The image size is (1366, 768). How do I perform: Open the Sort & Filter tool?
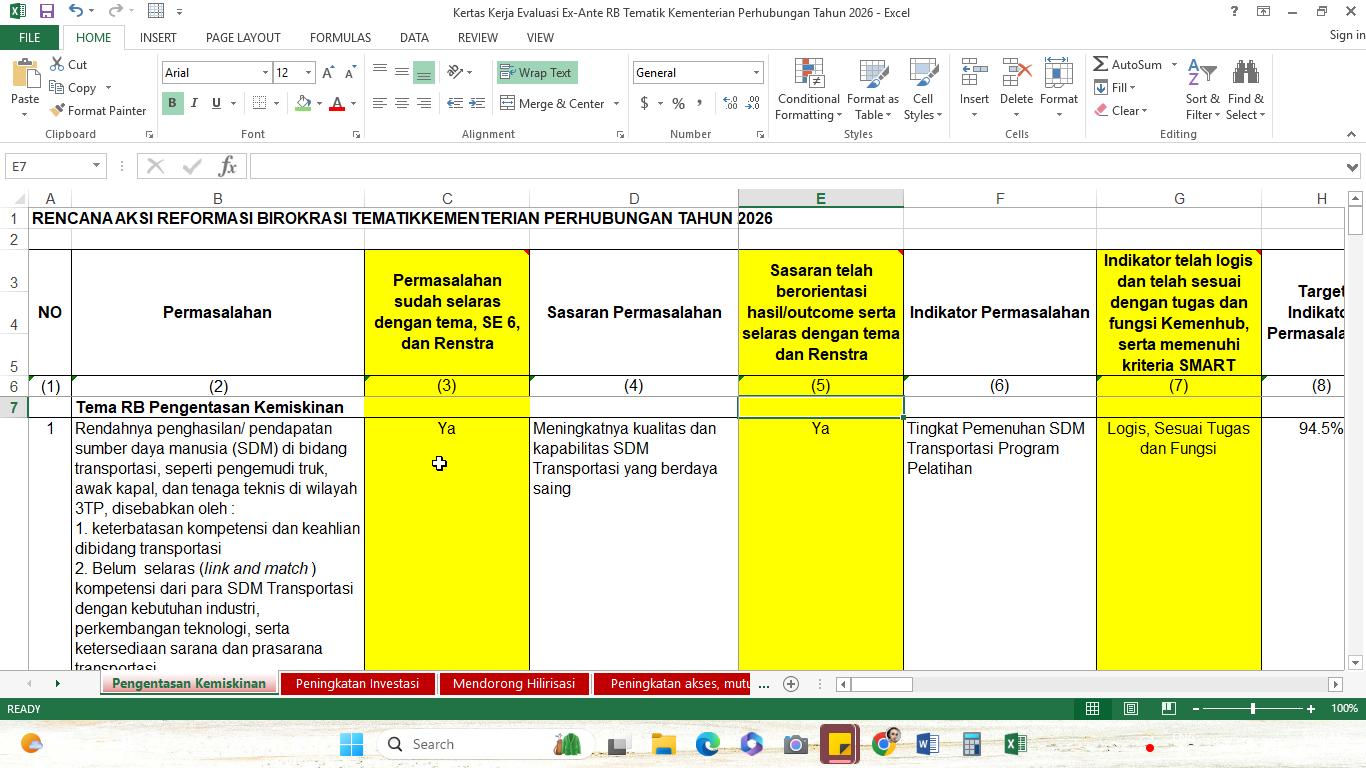point(1202,90)
